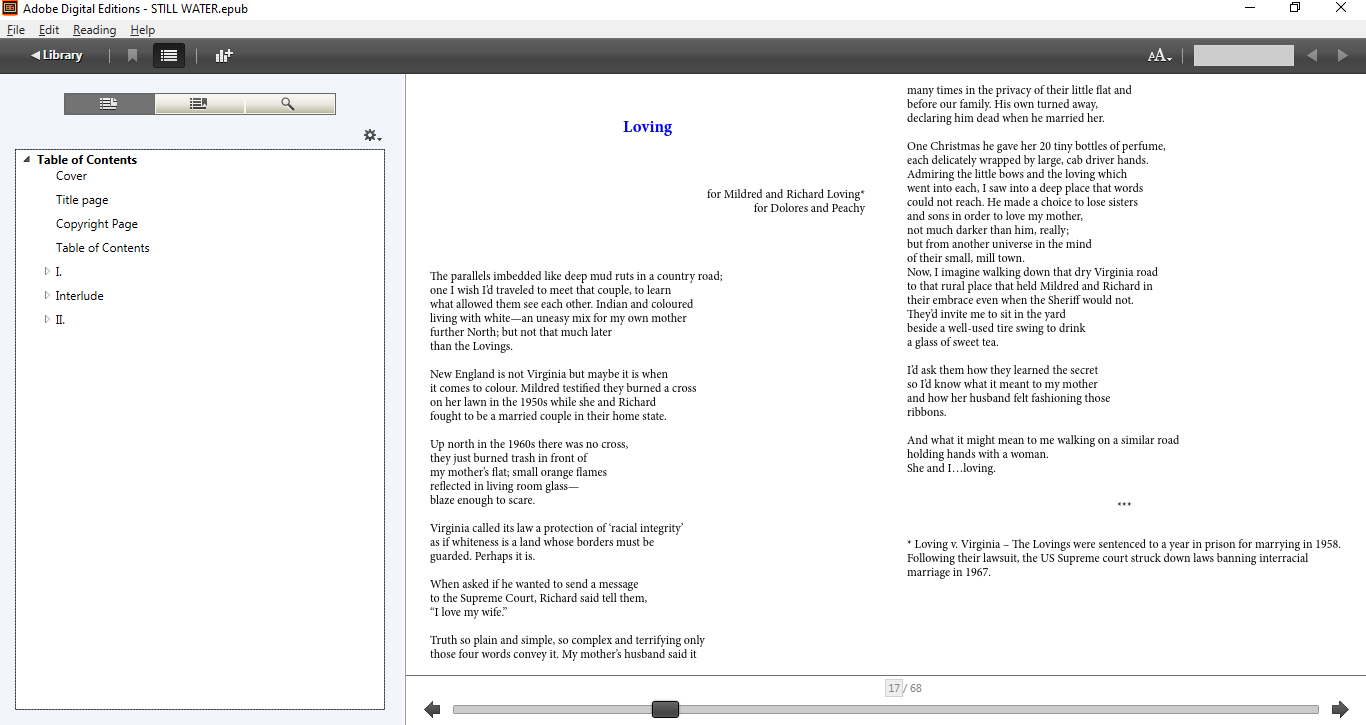This screenshot has width=1366, height=725.
Task: Expand the Interlude section
Action: tap(46, 296)
